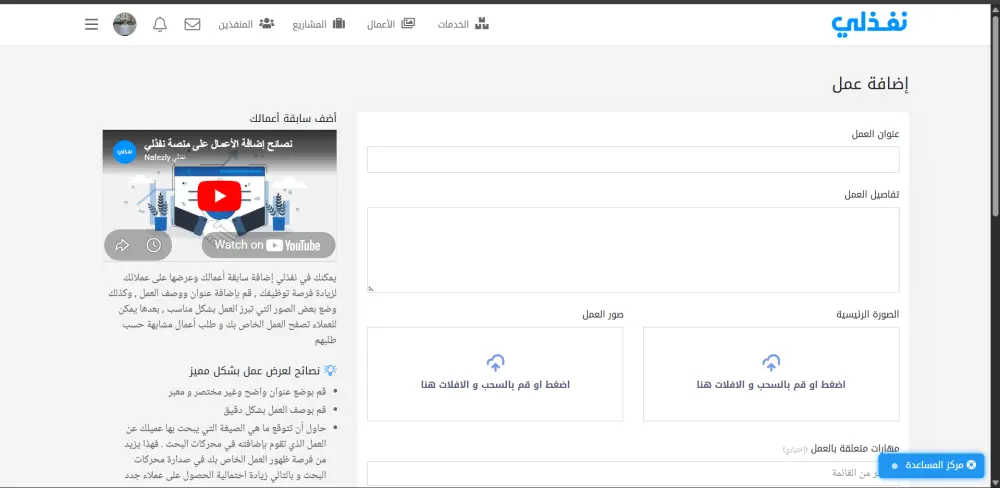
Task: Click the عنوان العمل input field
Action: pyautogui.click(x=633, y=159)
